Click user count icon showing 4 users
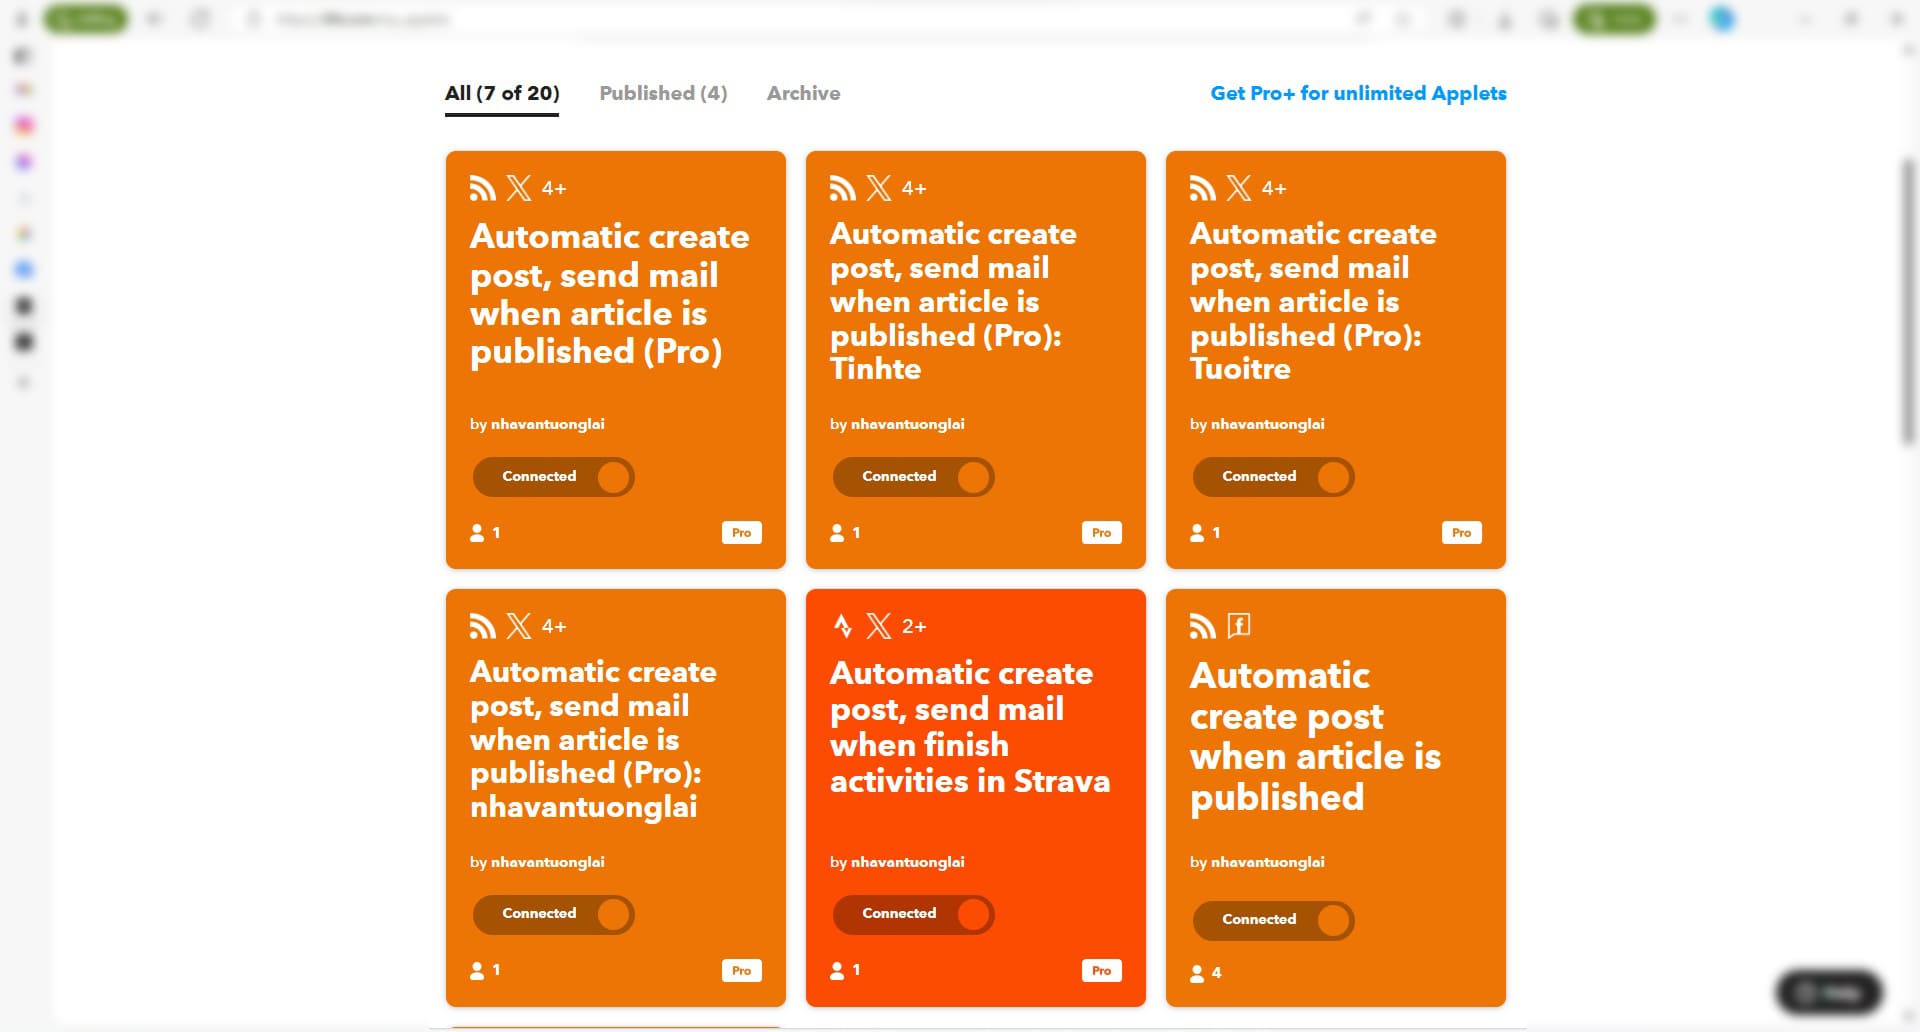Image resolution: width=1920 pixels, height=1032 pixels. [x=1198, y=973]
